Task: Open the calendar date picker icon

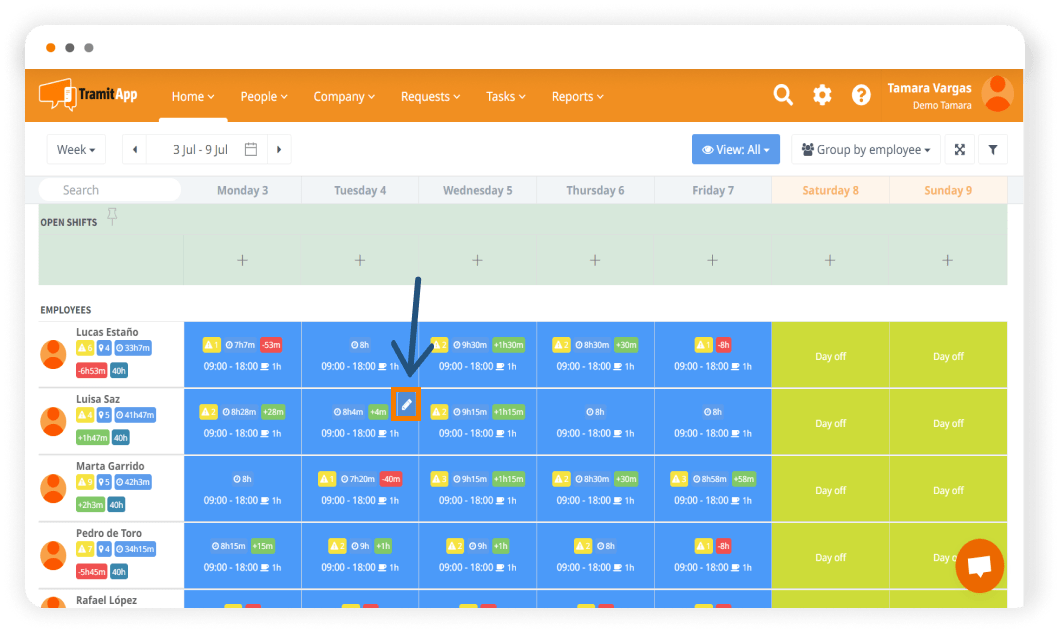Action: (x=251, y=149)
